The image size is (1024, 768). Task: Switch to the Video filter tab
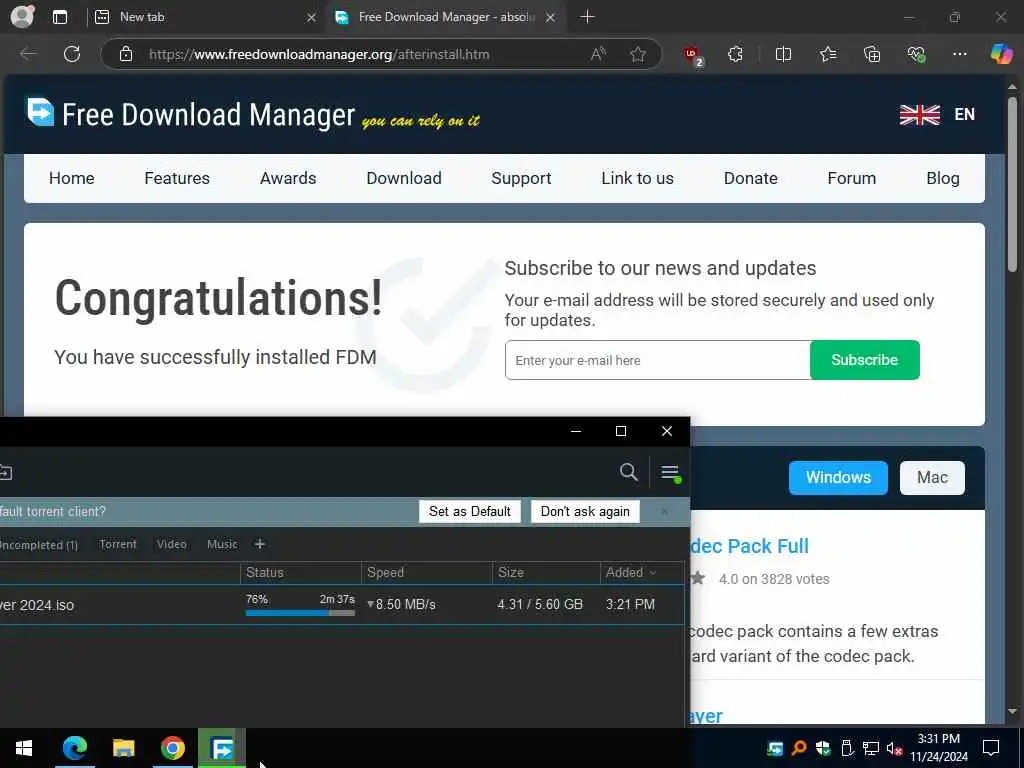[171, 544]
